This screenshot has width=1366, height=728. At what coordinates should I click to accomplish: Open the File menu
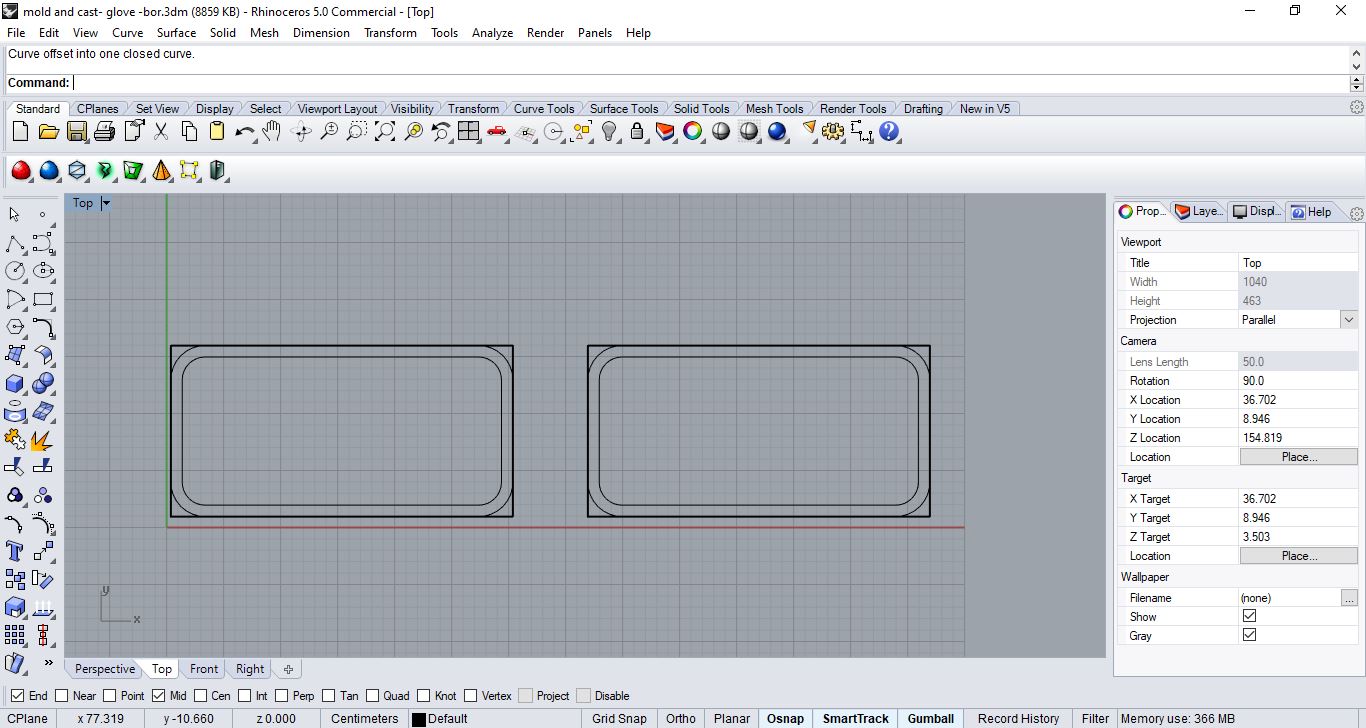[x=16, y=32]
